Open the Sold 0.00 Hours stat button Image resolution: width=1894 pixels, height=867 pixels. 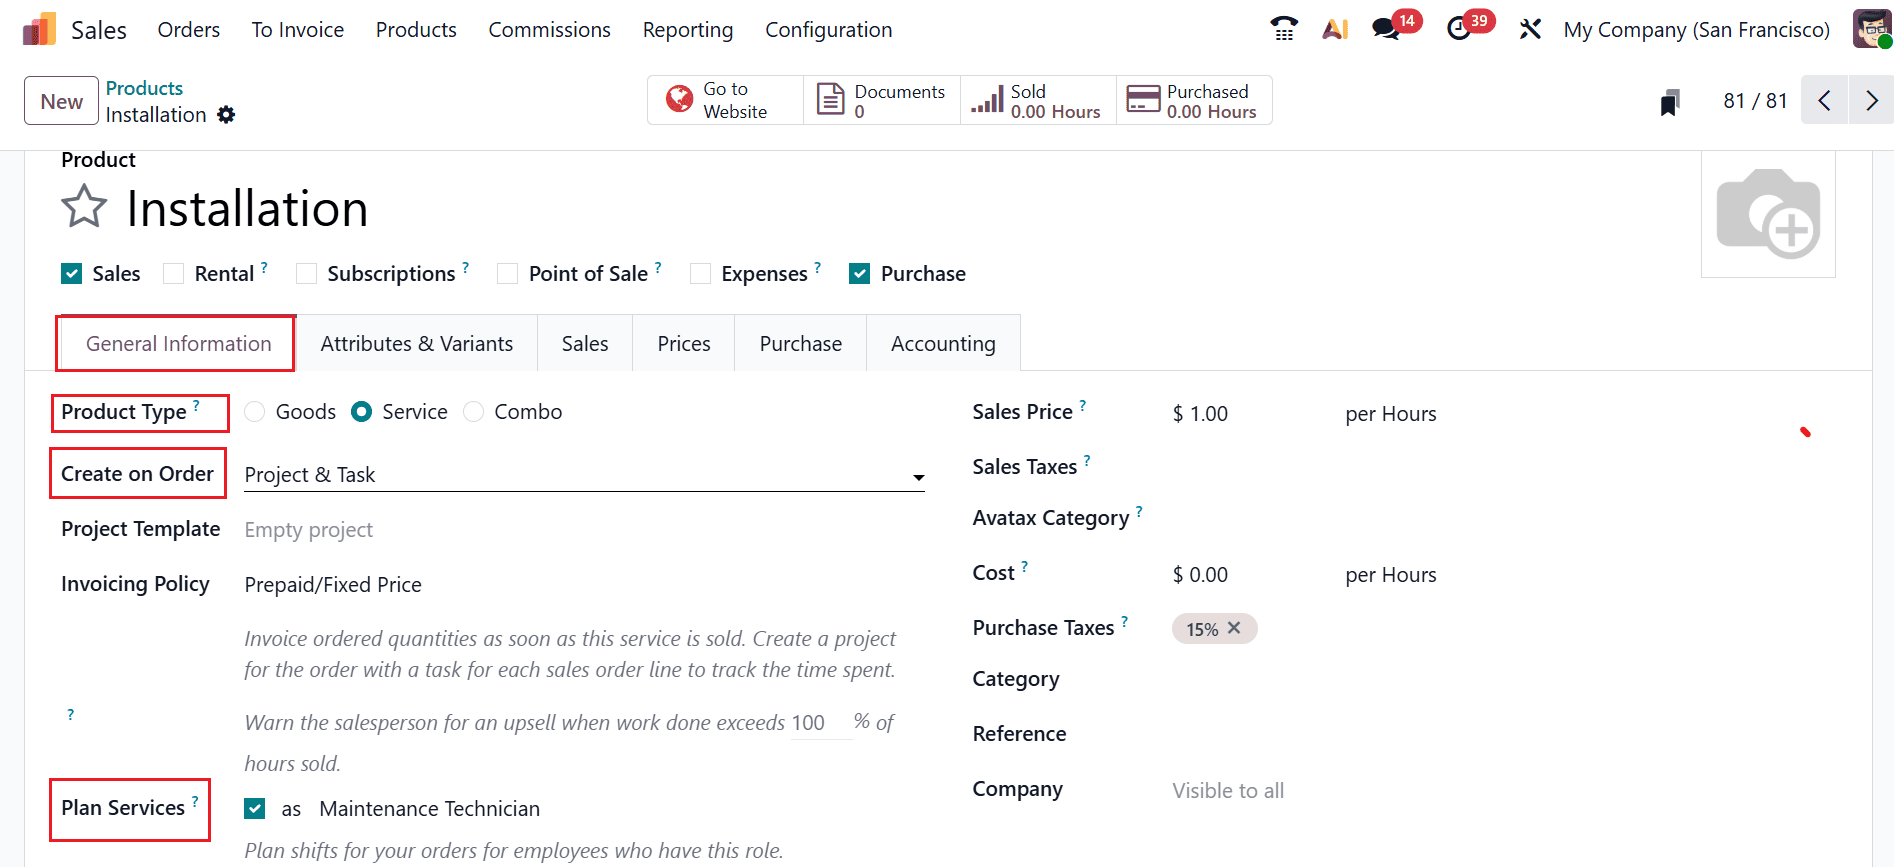[1038, 100]
